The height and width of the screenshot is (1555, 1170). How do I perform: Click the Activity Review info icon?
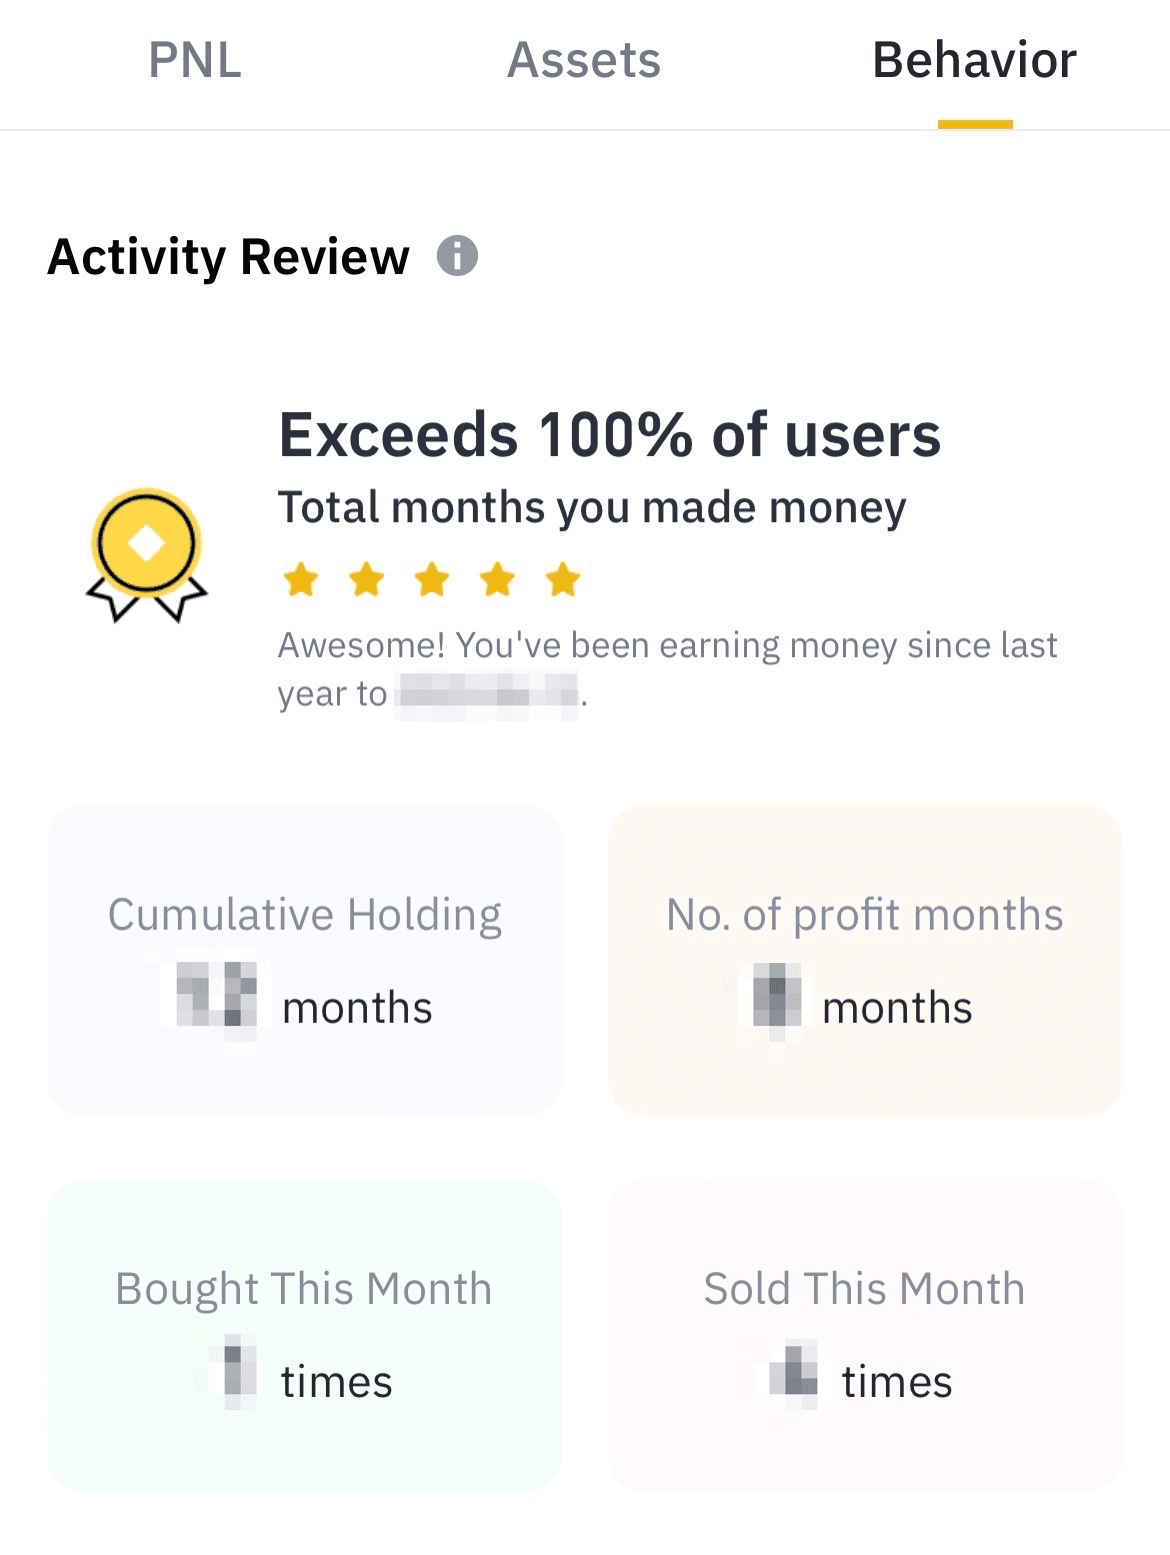pos(457,256)
